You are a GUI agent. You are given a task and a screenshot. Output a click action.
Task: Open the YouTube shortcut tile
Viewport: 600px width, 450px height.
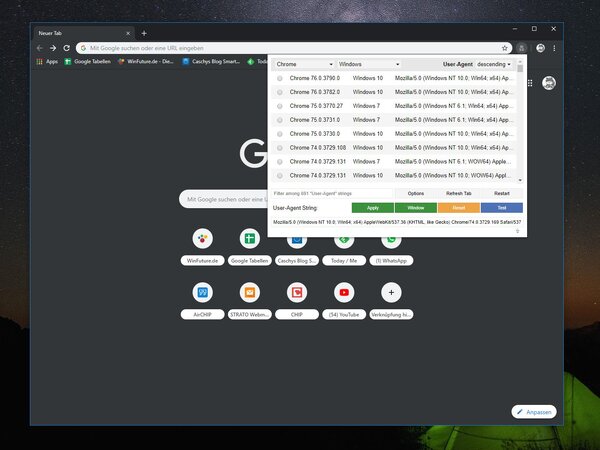pyautogui.click(x=344, y=292)
